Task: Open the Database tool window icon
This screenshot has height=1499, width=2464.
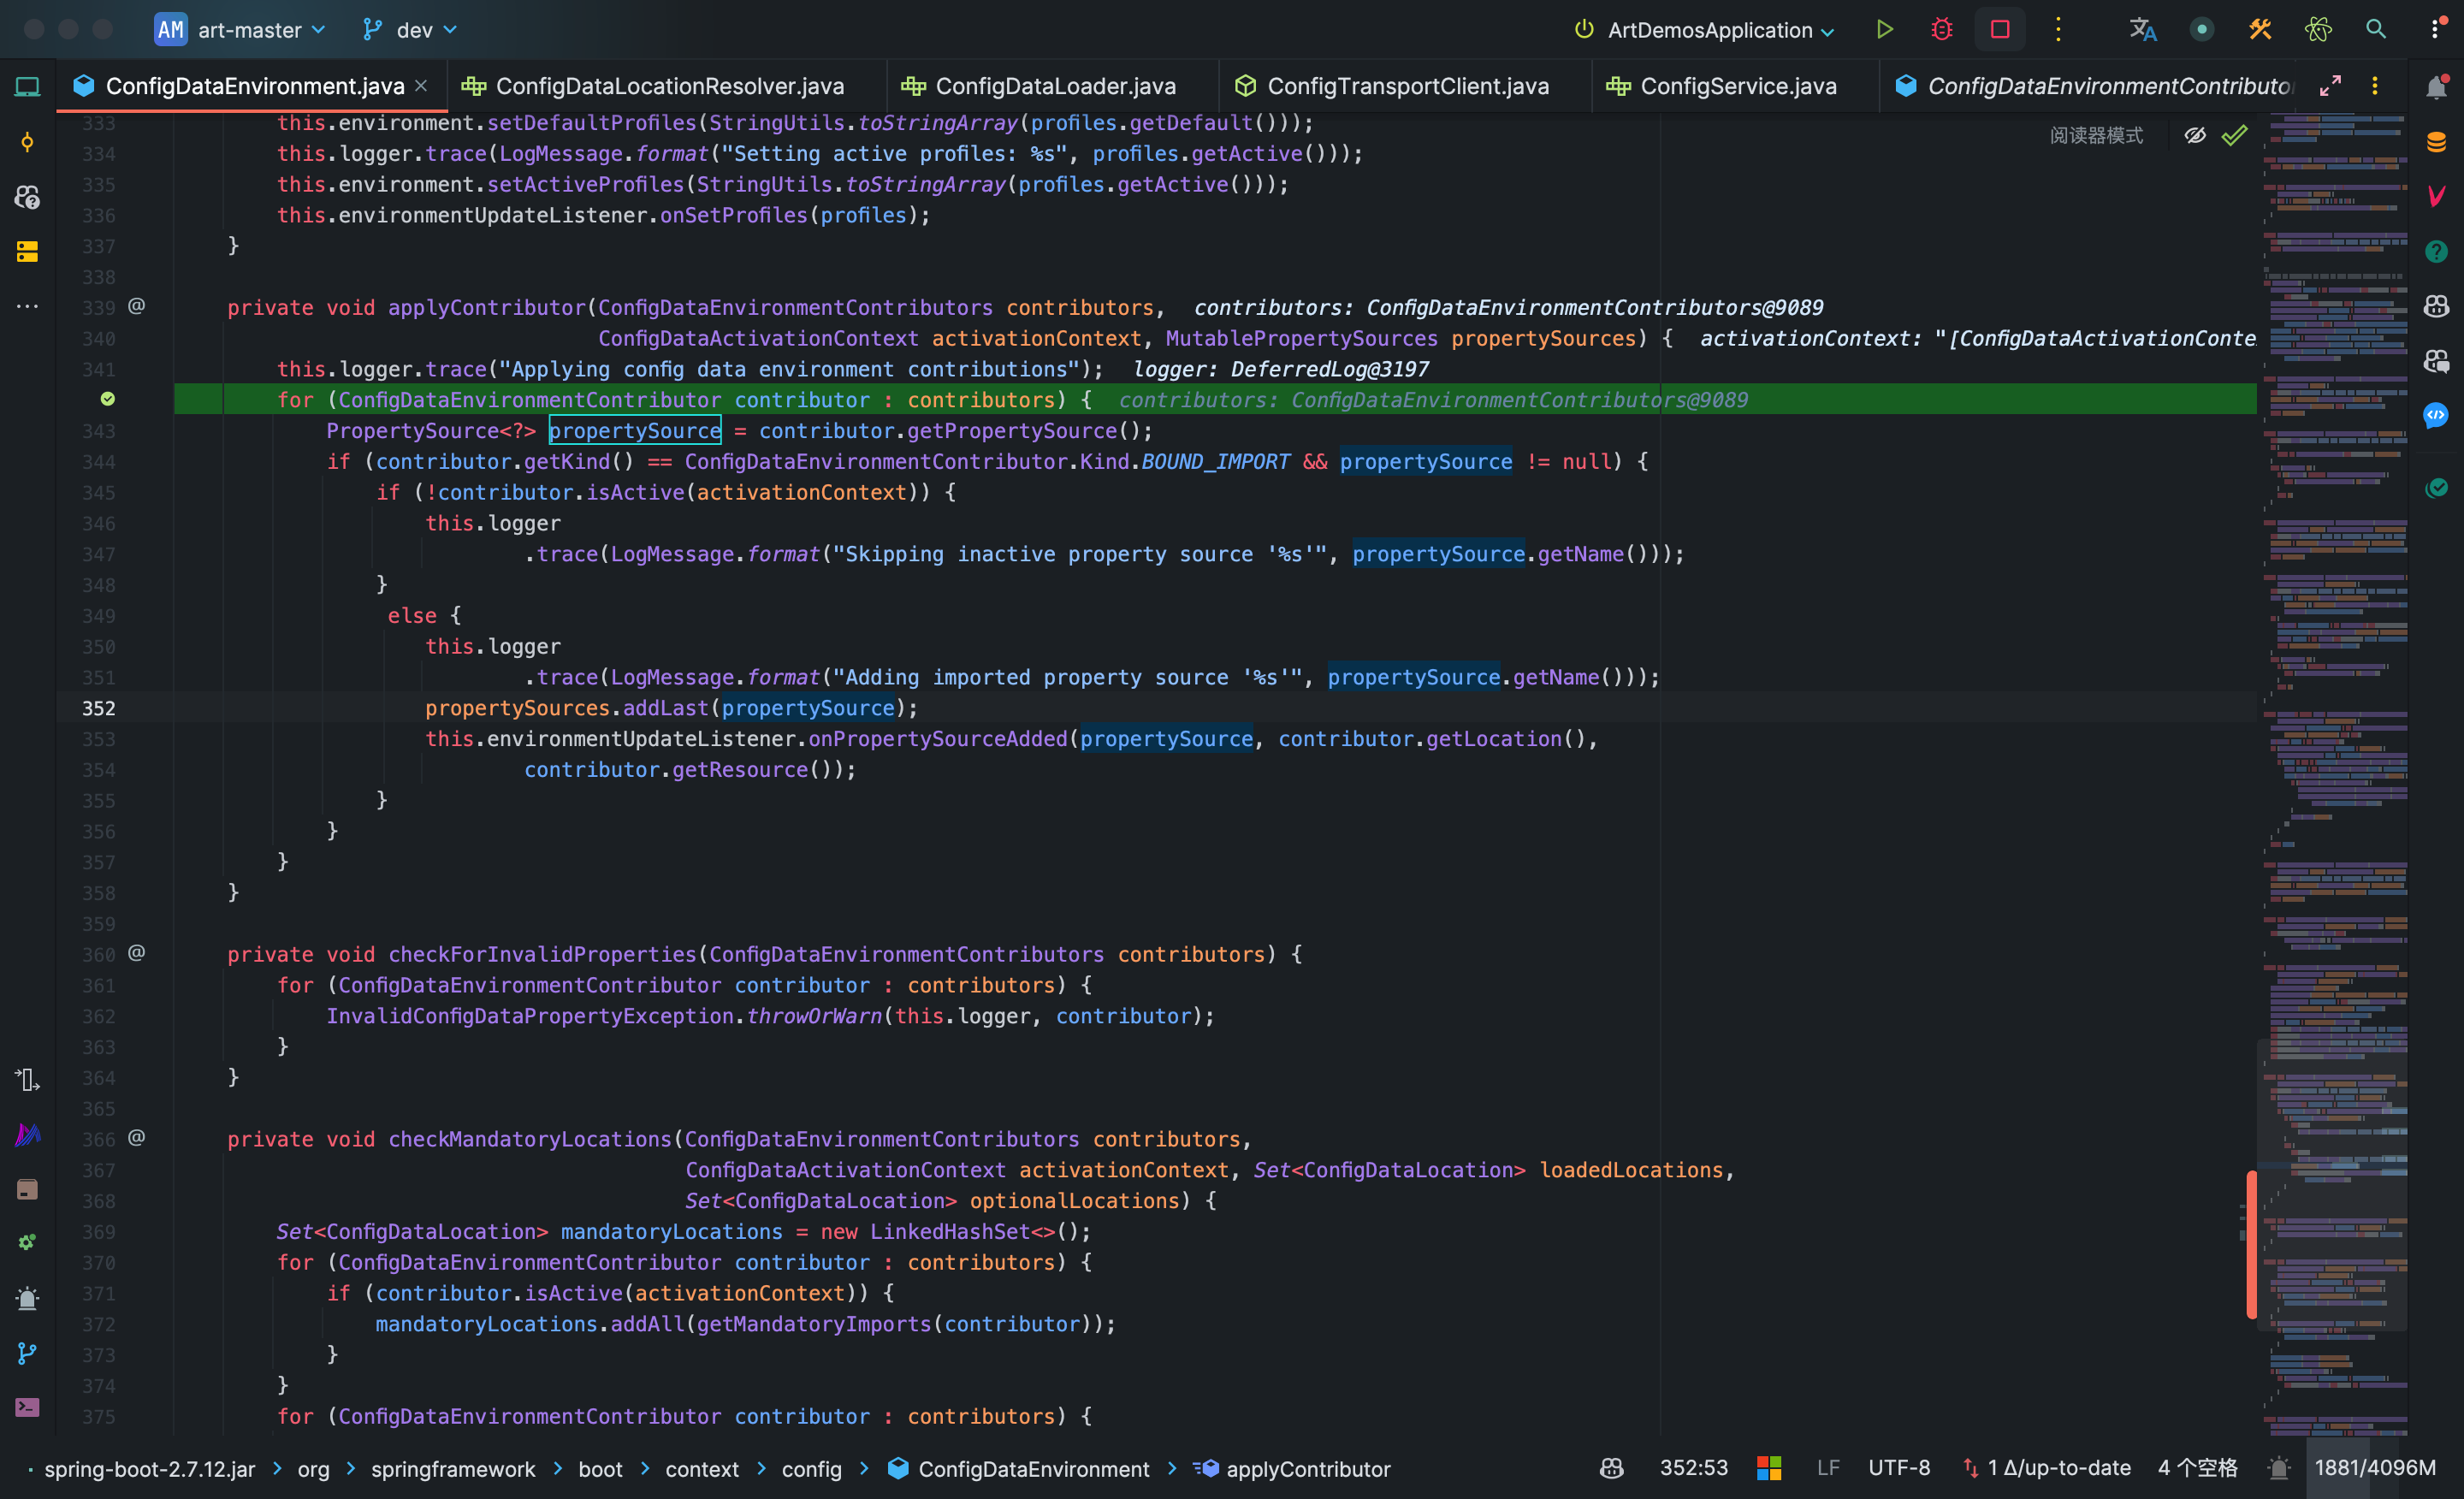Action: [x=2436, y=141]
